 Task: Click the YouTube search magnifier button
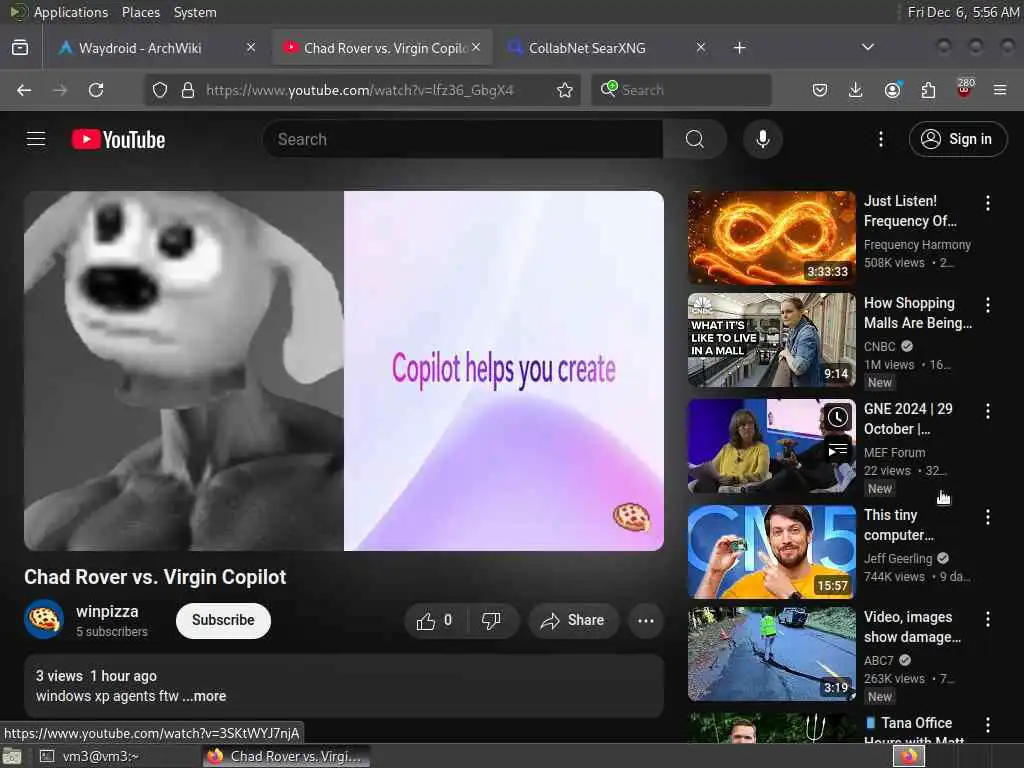695,139
